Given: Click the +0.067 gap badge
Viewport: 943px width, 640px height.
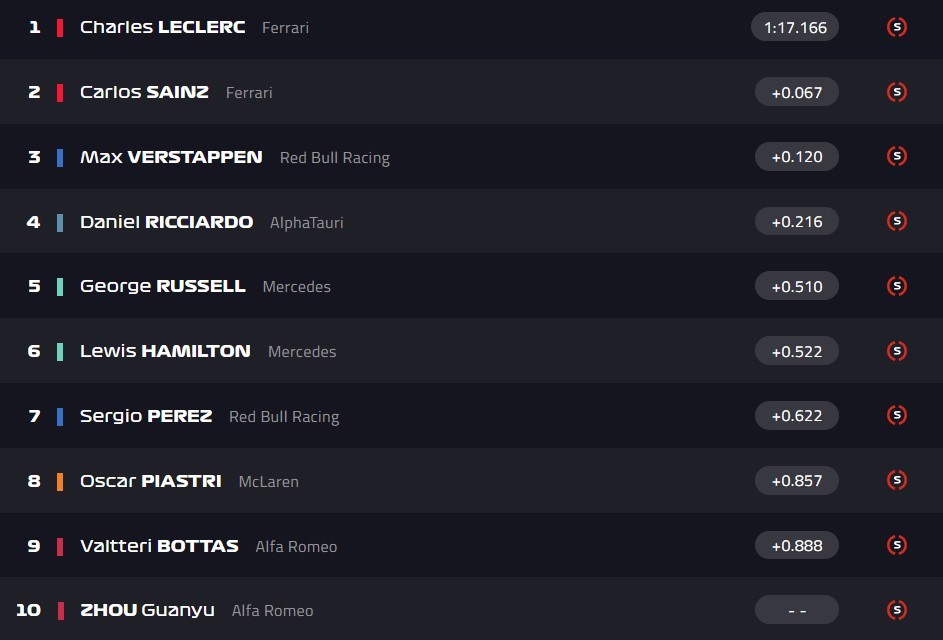Looking at the screenshot, I should [796, 92].
